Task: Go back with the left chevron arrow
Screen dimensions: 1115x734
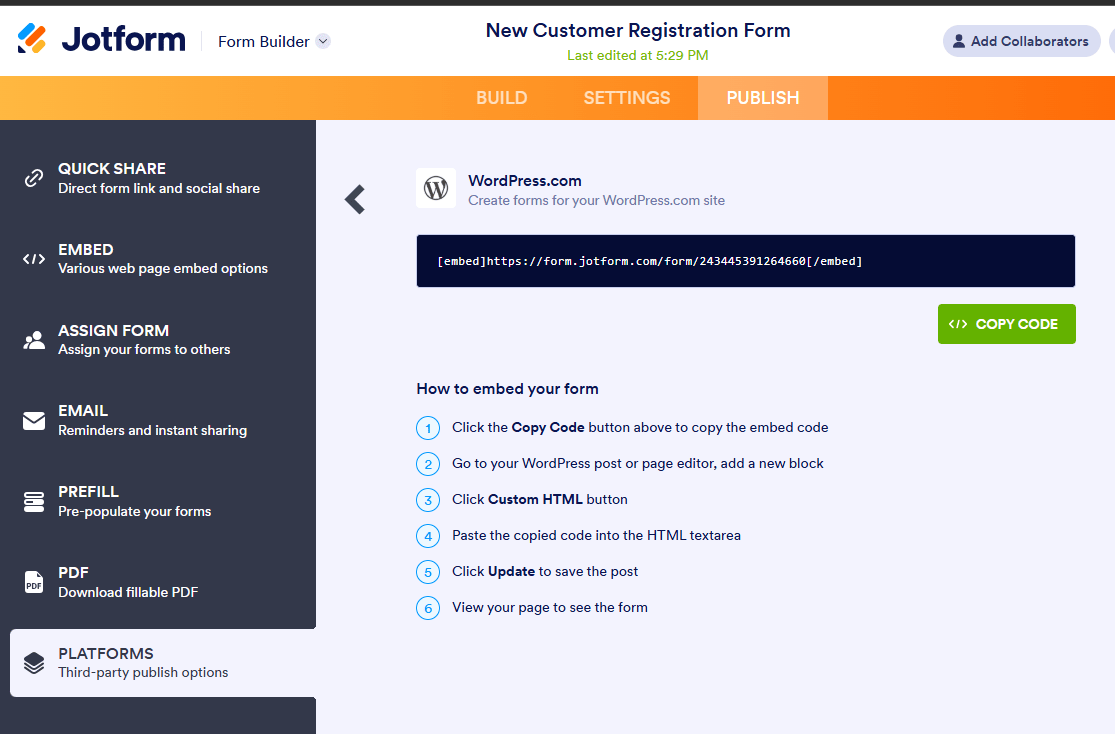Action: click(x=355, y=199)
